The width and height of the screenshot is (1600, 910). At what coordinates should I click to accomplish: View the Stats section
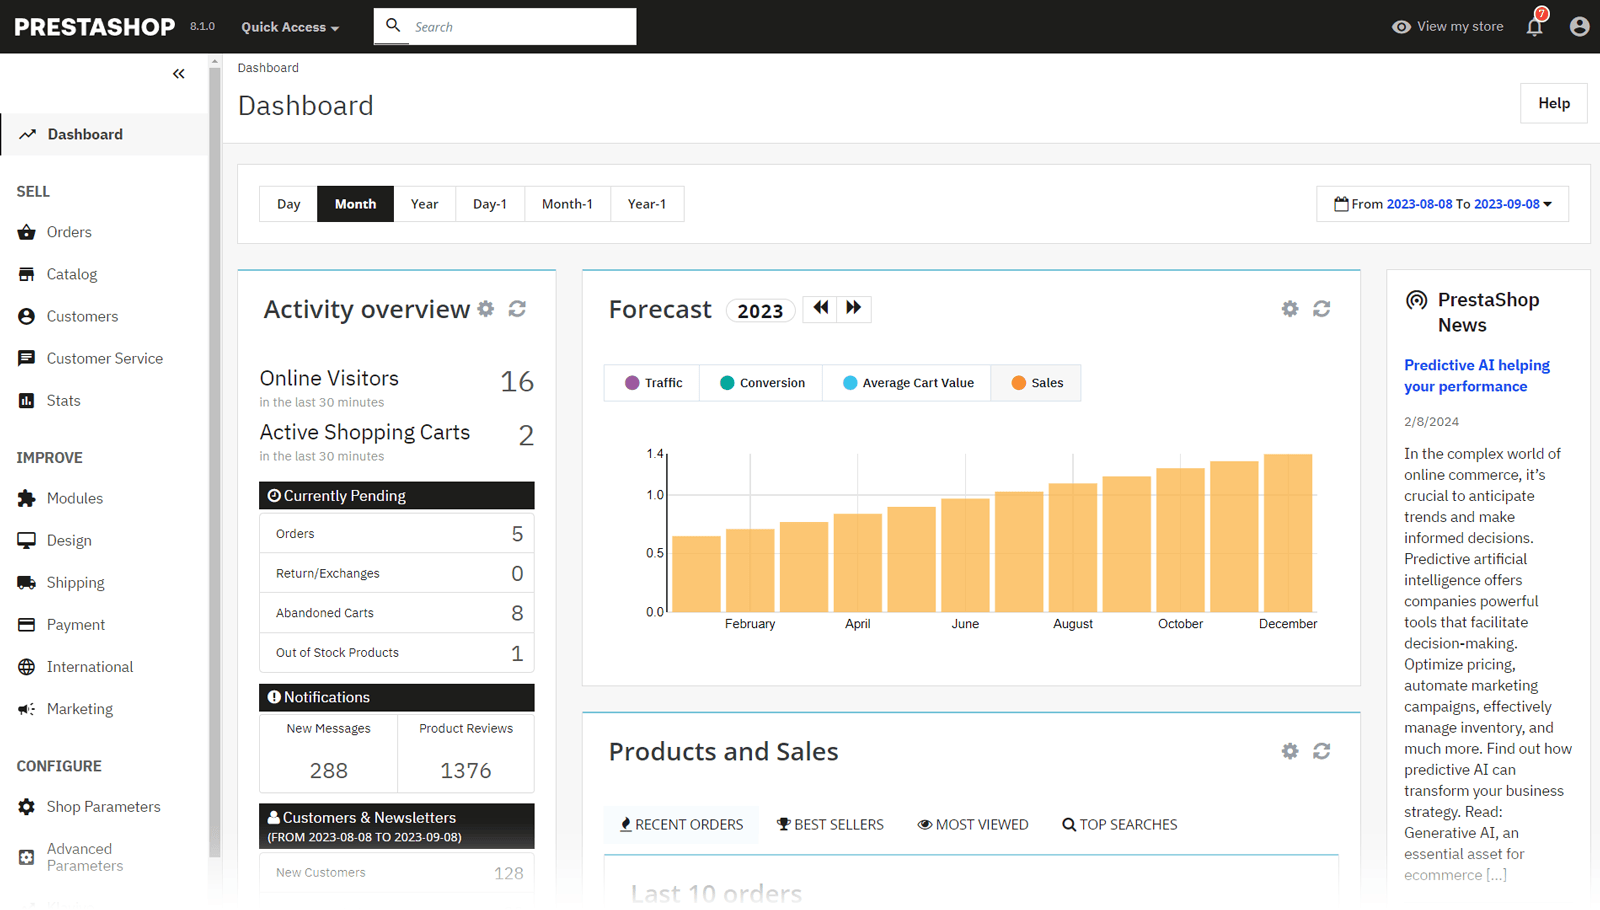pos(63,400)
